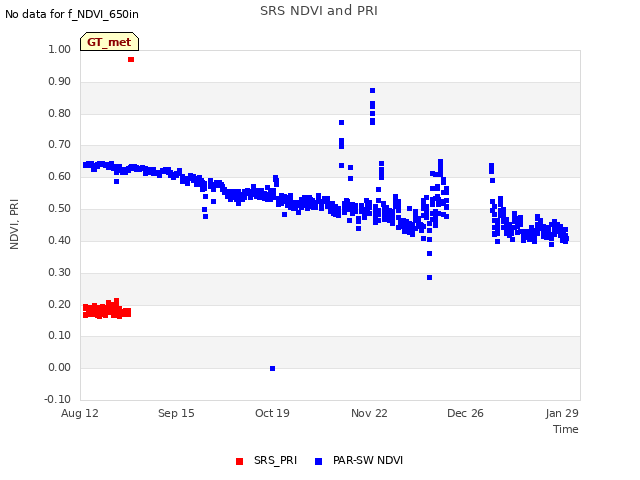Image resolution: width=640 pixels, height=480 pixels.
Task: Click the chart title SRS NDVI and PRI
Action: (319, 11)
